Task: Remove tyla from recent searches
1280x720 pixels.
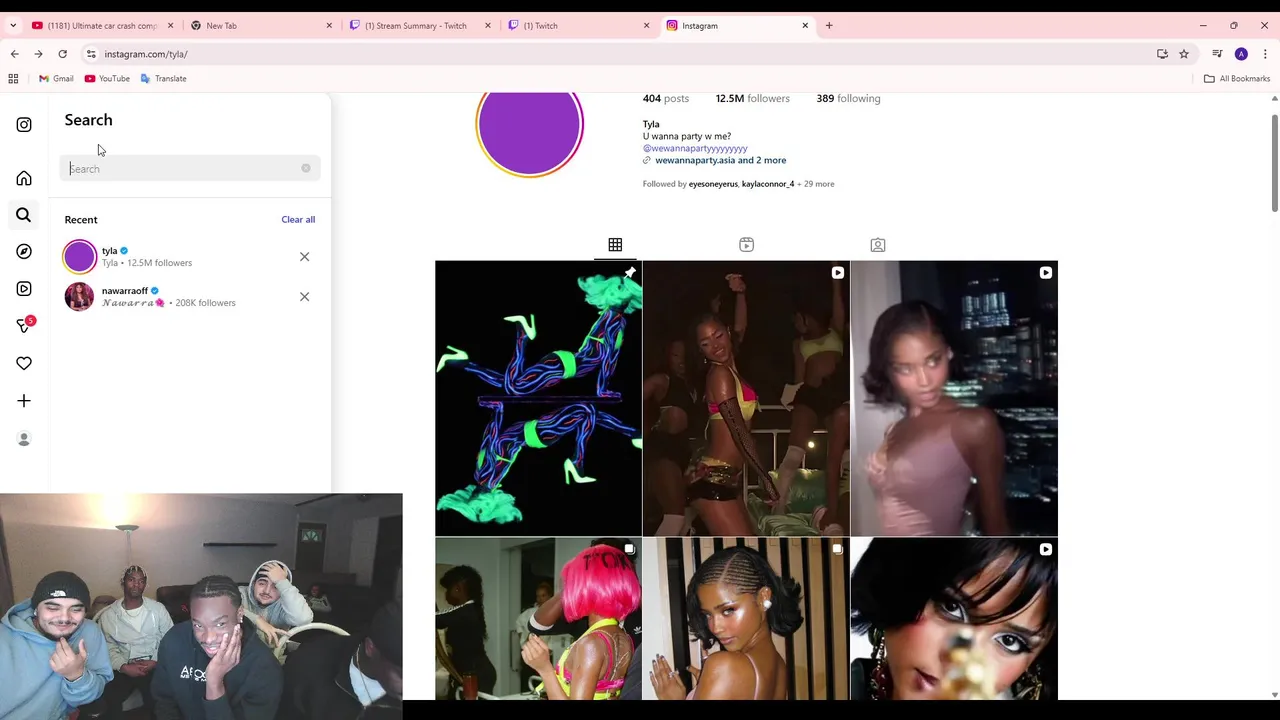Action: click(304, 257)
